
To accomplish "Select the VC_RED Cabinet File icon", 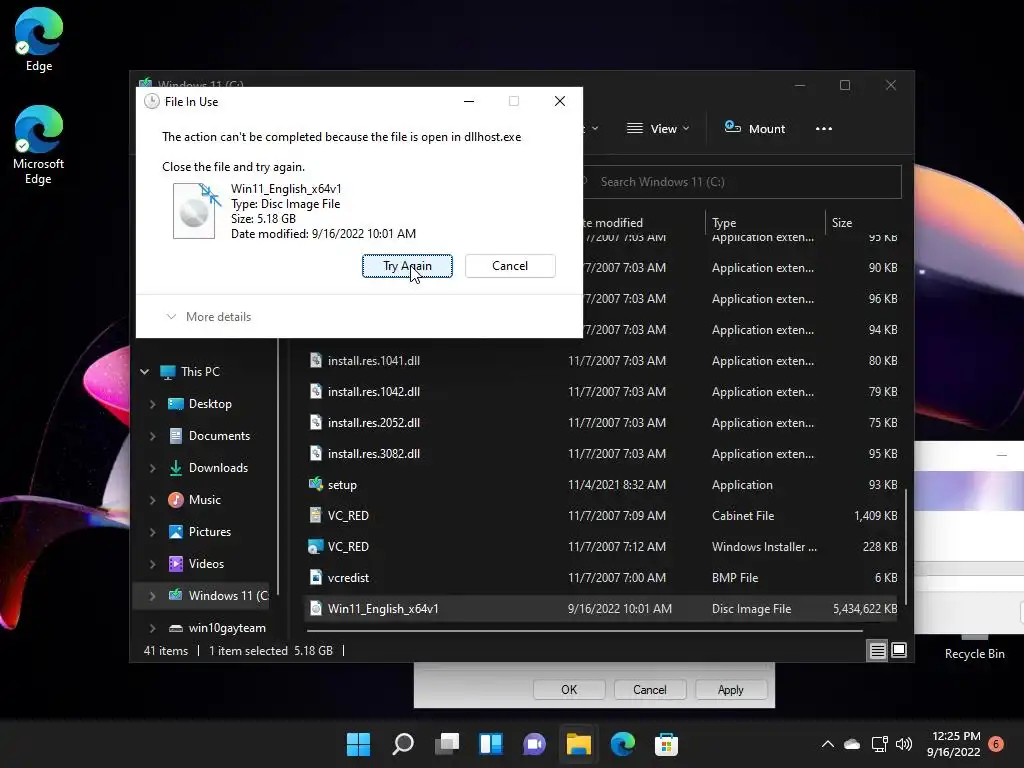I will (315, 515).
